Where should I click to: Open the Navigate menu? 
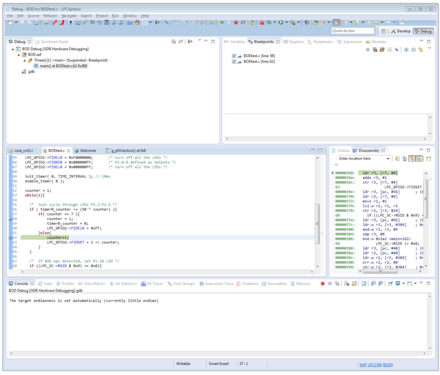[69, 16]
